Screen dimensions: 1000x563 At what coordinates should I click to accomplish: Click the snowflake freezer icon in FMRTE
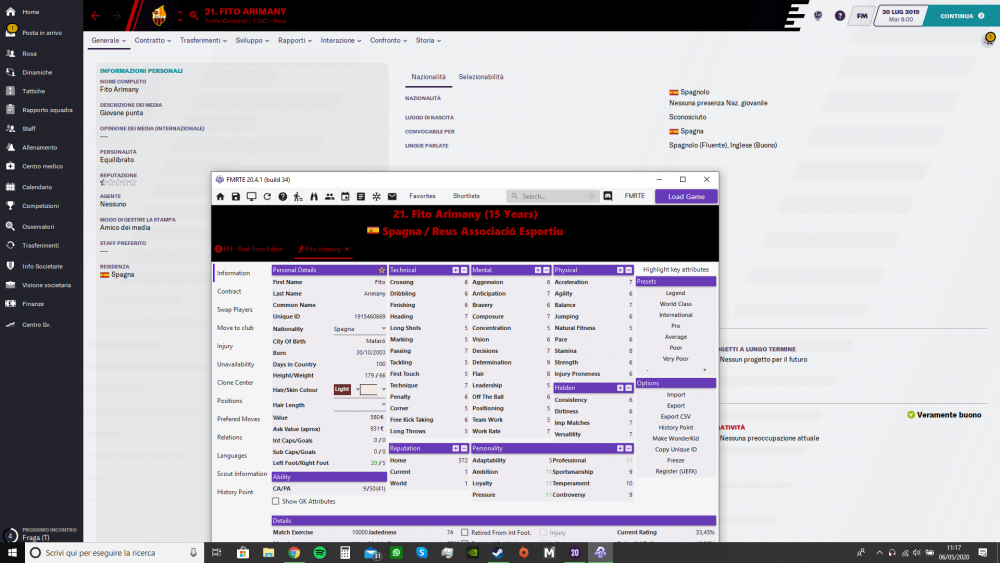(376, 196)
